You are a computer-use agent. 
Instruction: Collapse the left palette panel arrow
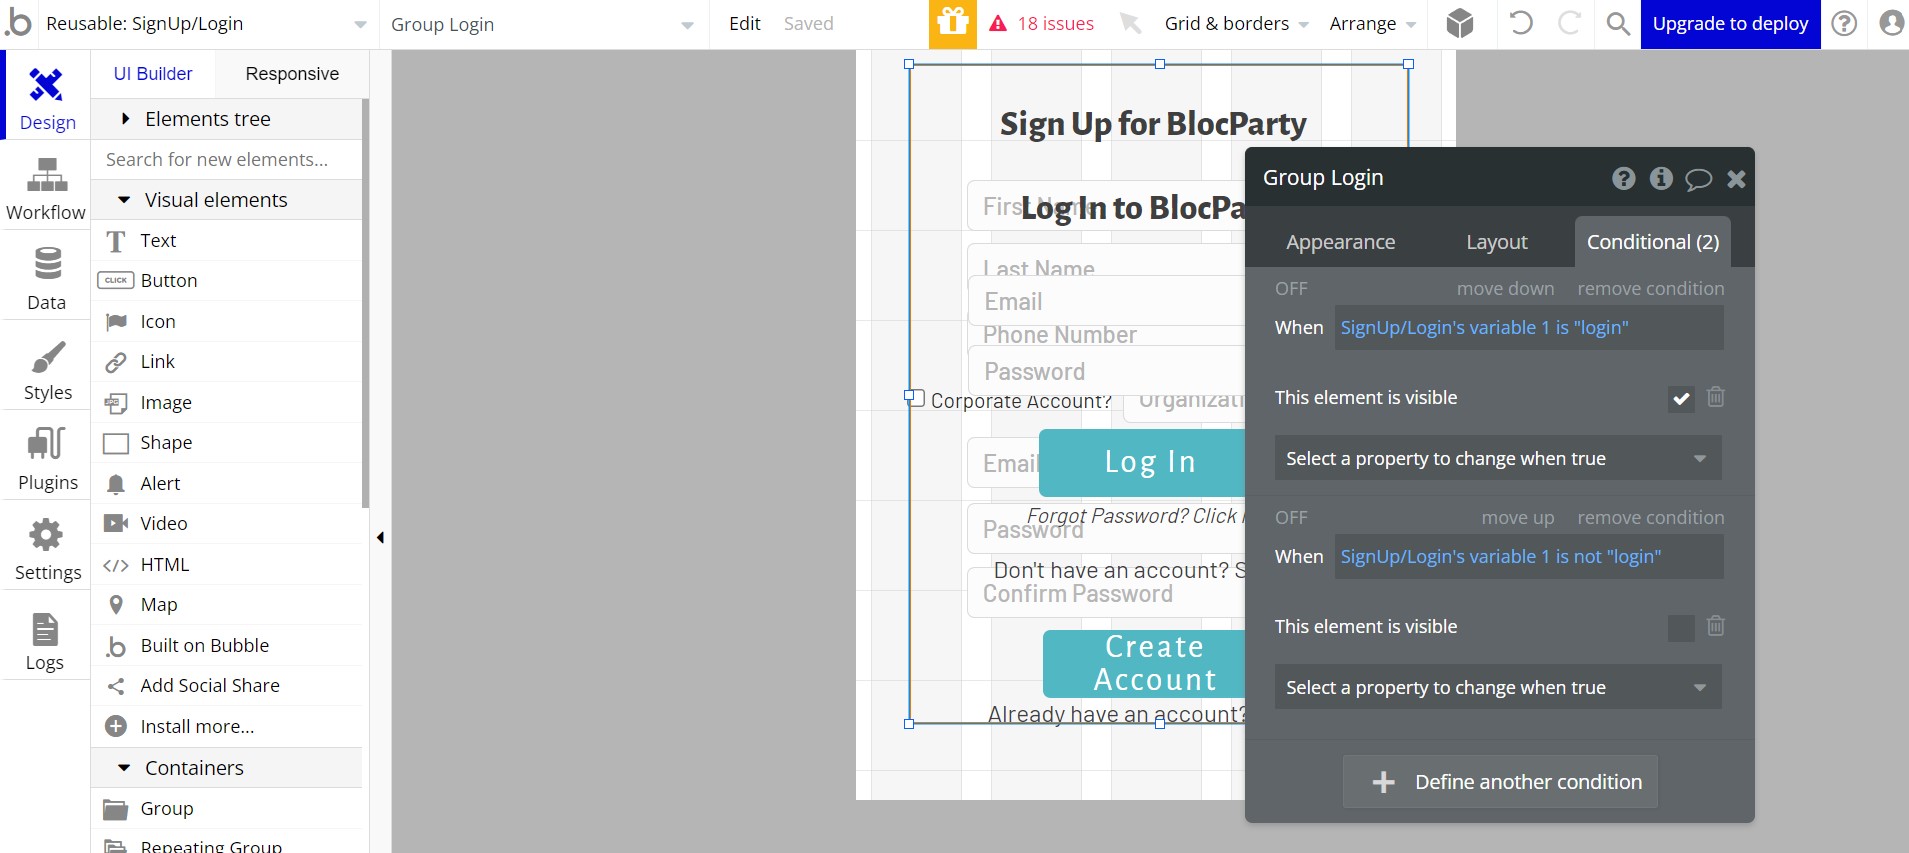[x=380, y=538]
